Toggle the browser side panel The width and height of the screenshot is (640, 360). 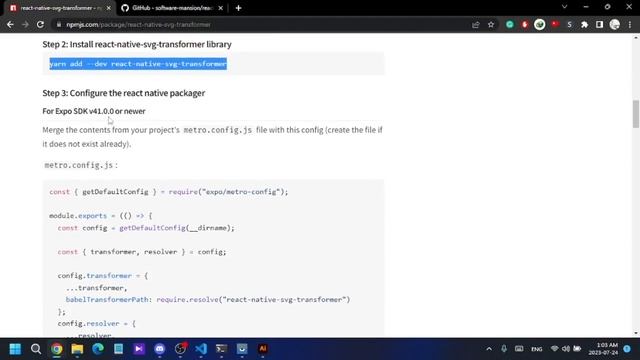(599, 24)
